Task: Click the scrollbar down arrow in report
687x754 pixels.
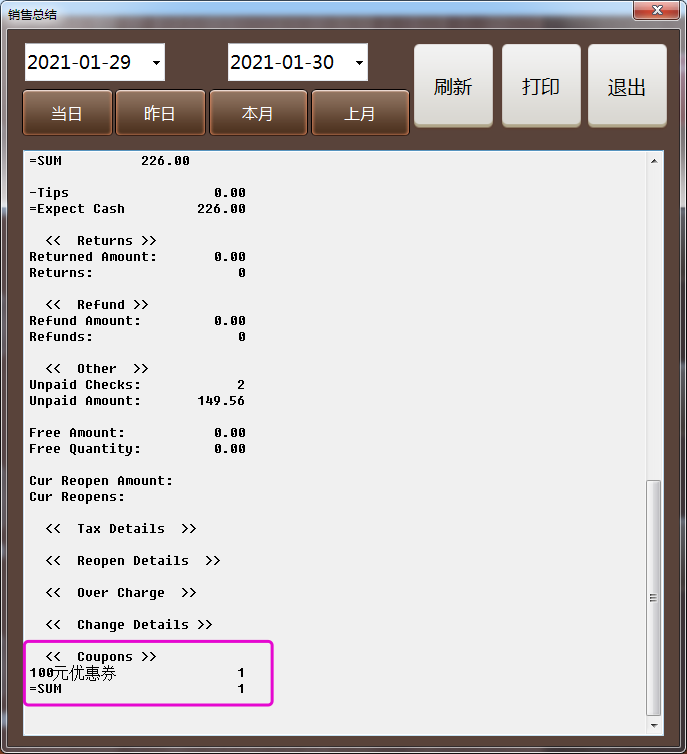Action: (654, 725)
